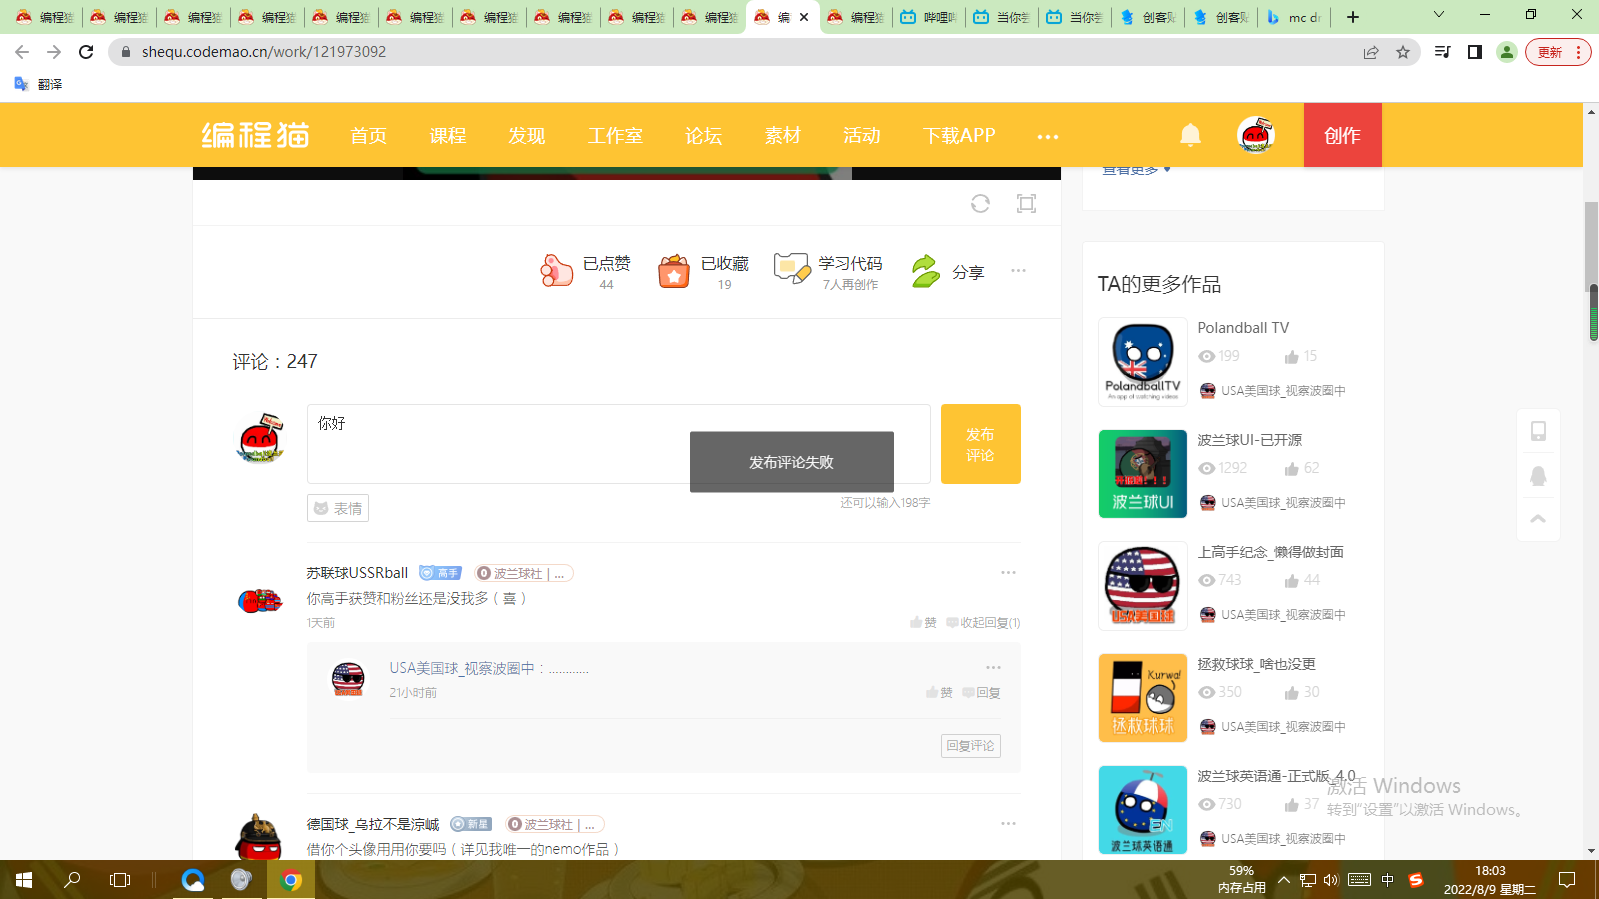Click the back-to-top arrow in the side widget
Screen dimensions: 1599x899
tap(1538, 518)
